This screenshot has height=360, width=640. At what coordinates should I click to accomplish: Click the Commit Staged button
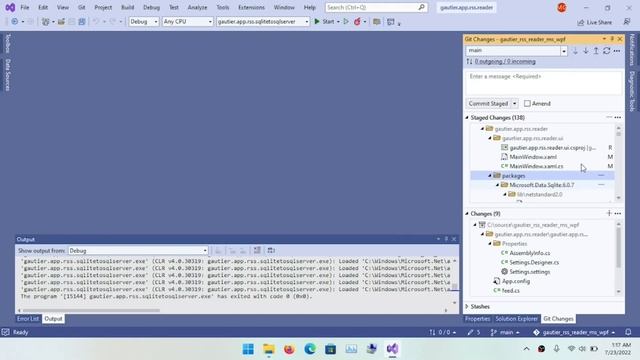coord(488,104)
